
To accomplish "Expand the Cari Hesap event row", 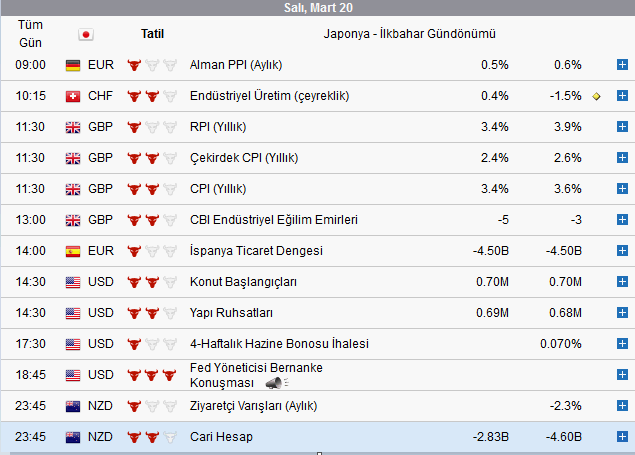I will pyautogui.click(x=622, y=437).
